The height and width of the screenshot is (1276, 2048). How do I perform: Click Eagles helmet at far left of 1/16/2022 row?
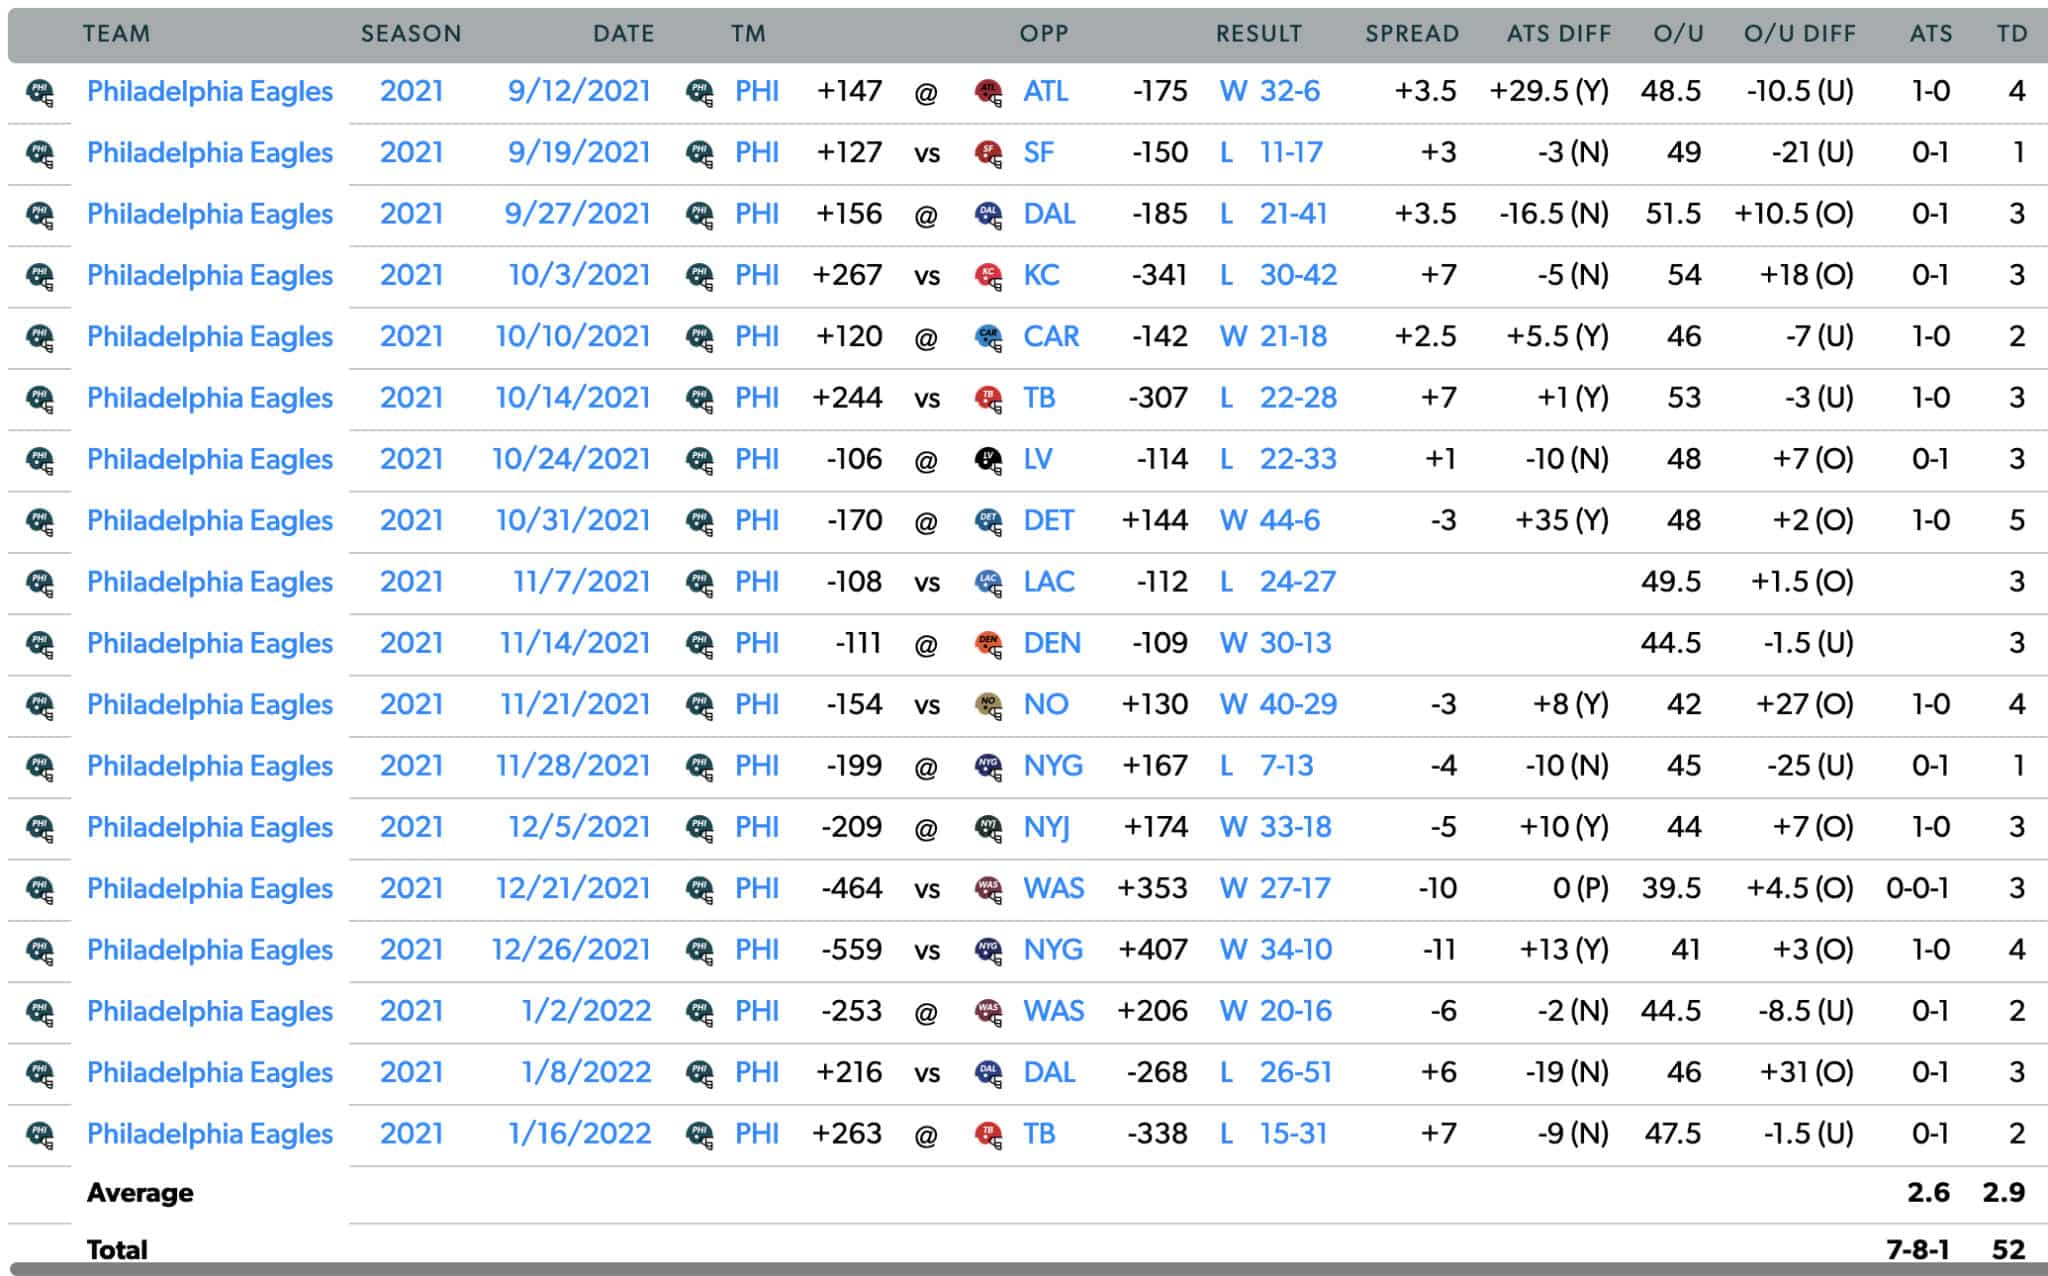[x=40, y=1135]
